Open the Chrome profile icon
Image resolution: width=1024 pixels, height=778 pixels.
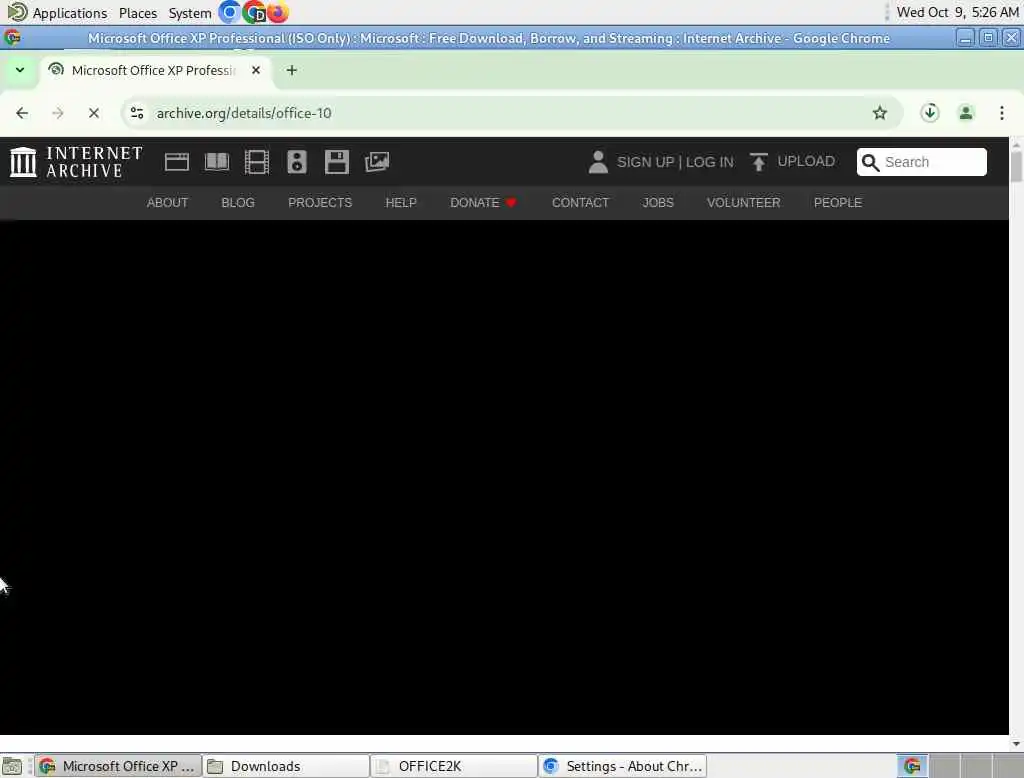(966, 113)
